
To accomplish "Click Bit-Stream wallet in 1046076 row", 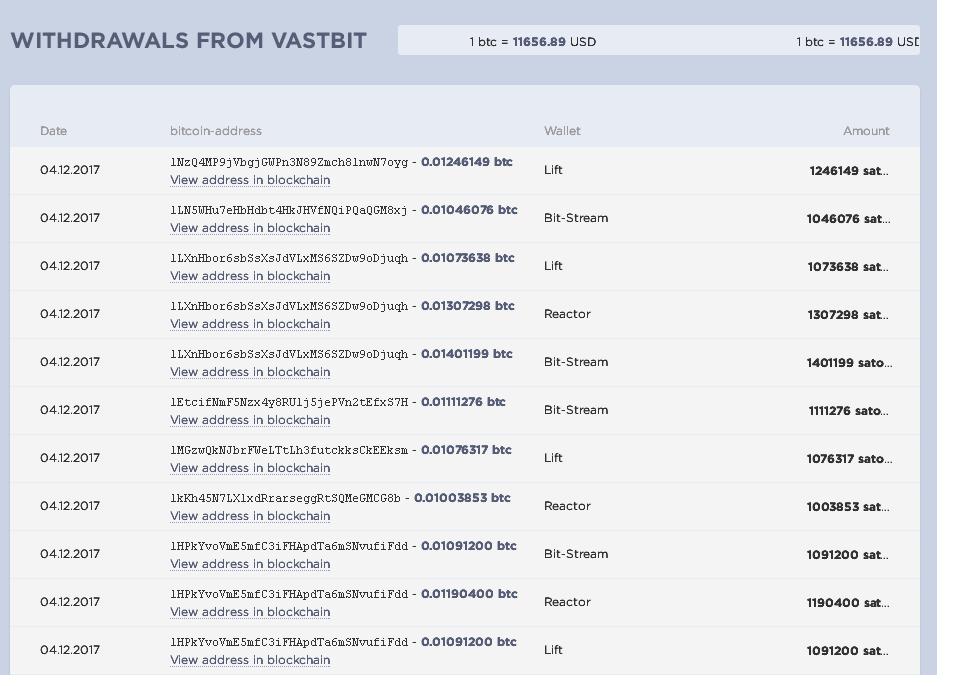I will tap(576, 218).
